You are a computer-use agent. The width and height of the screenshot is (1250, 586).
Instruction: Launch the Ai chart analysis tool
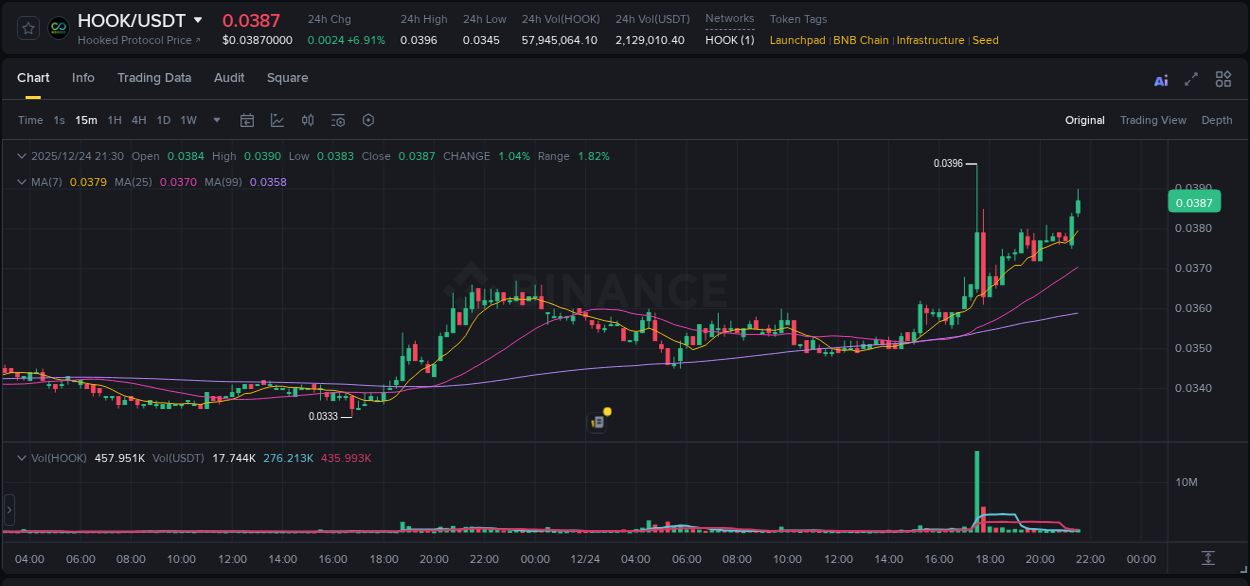[1160, 79]
